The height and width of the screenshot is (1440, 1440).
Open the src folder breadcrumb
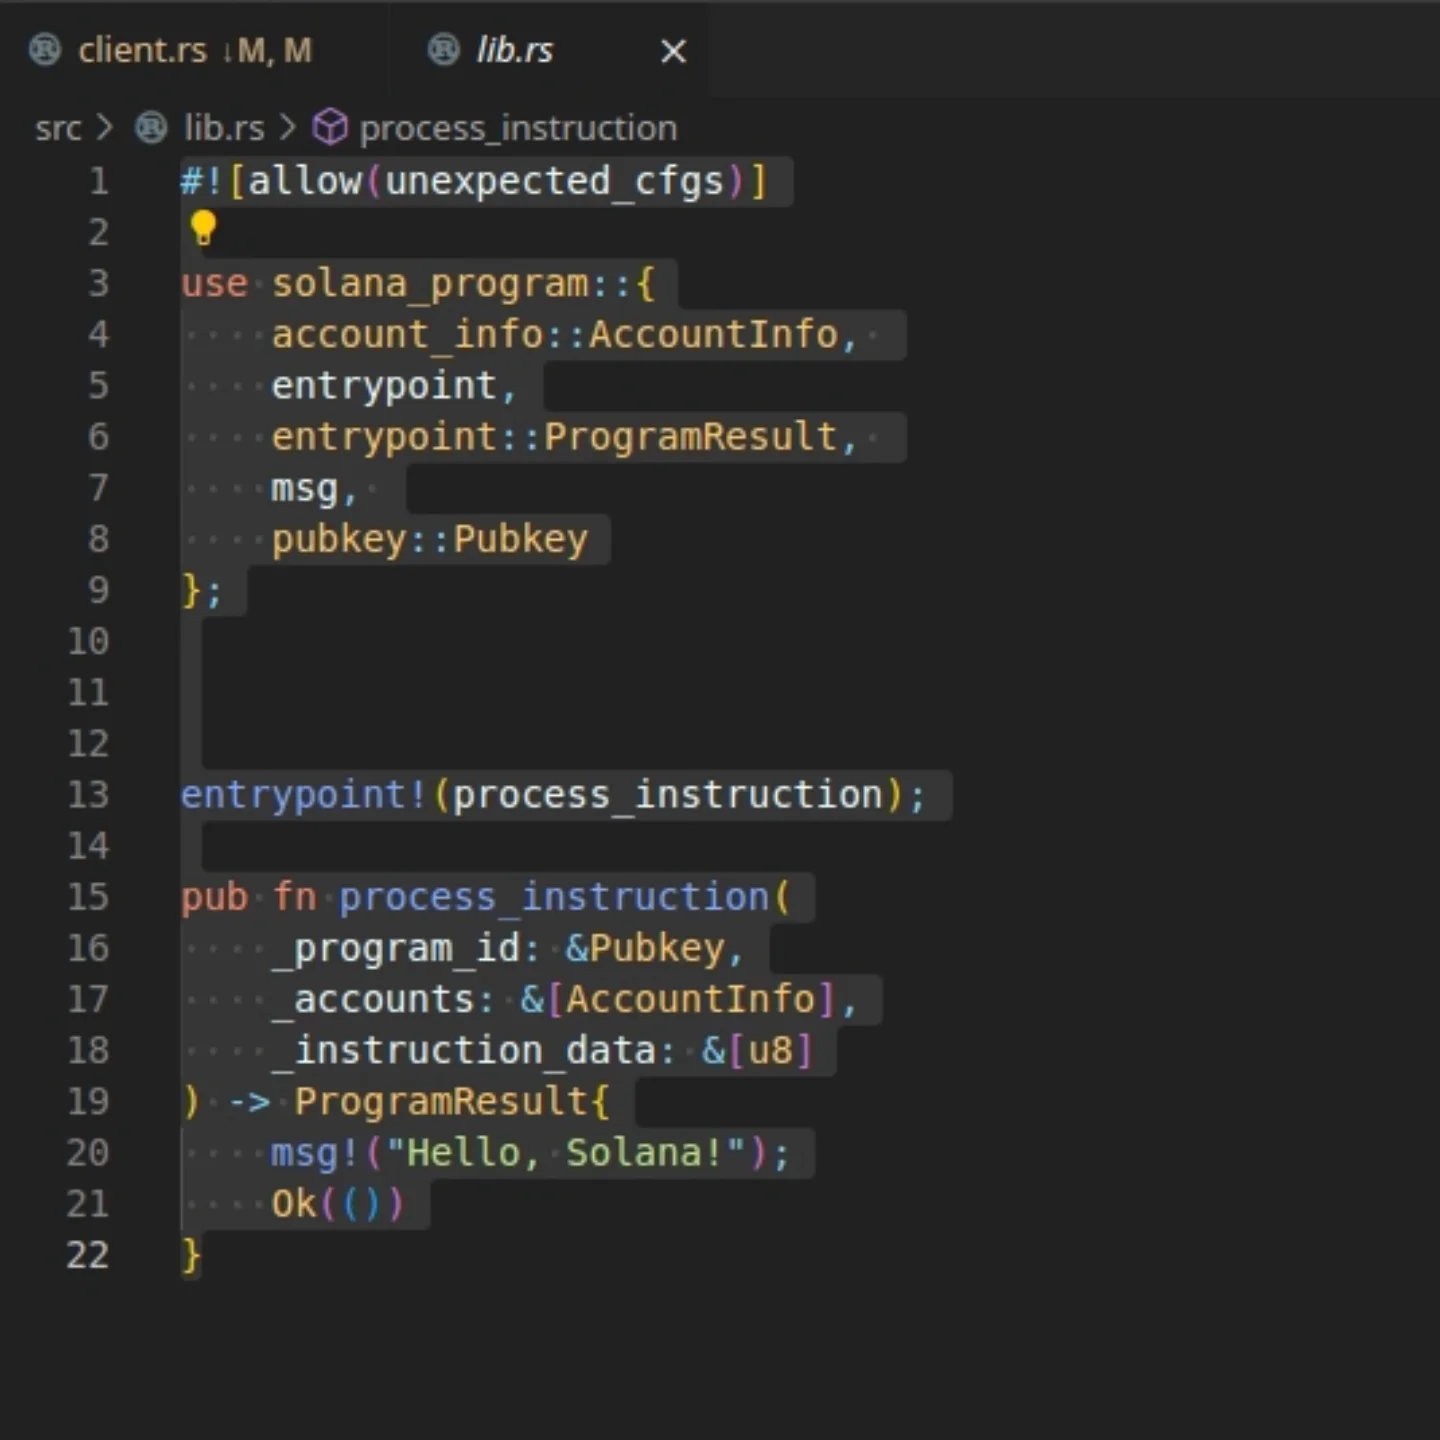coord(57,129)
